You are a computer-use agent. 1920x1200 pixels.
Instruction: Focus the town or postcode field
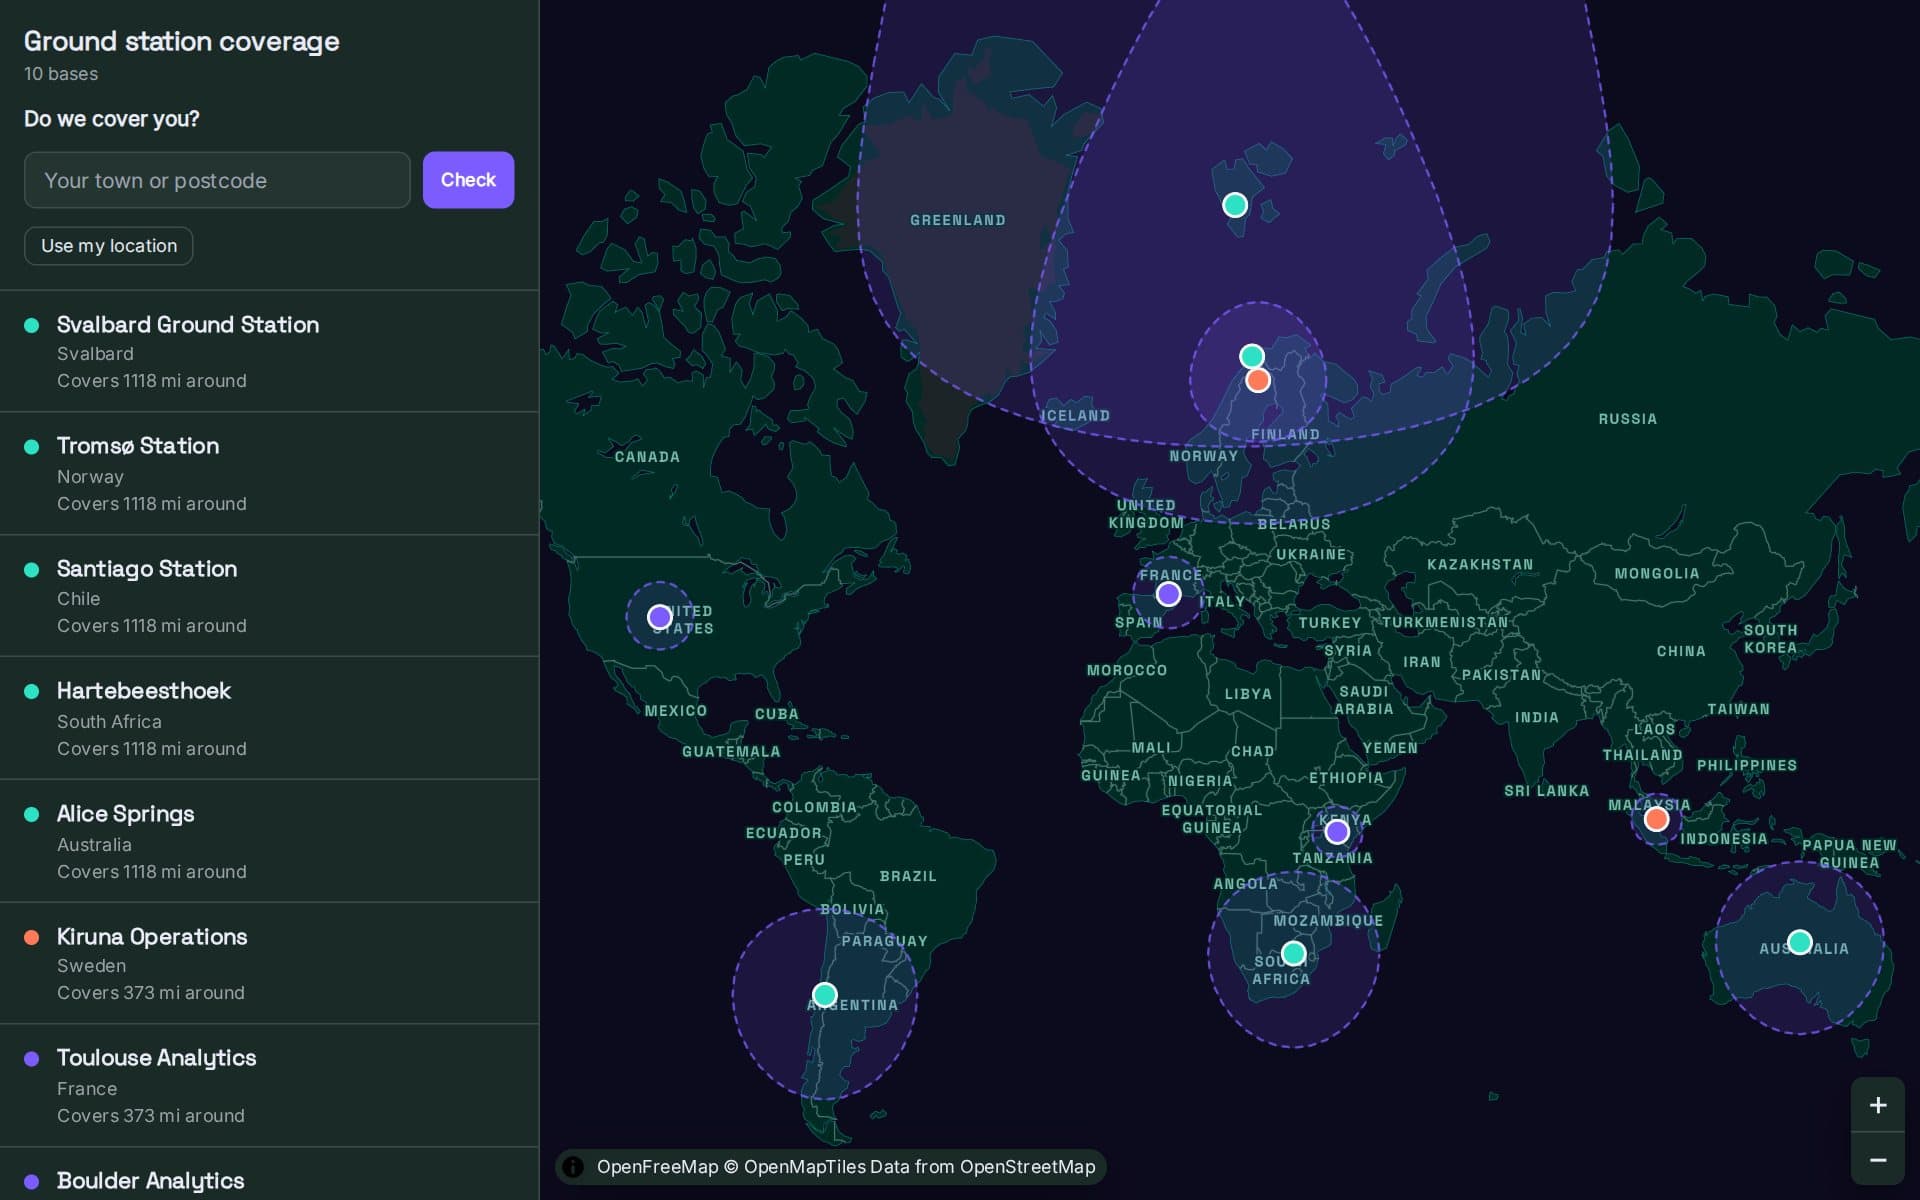pos(217,180)
